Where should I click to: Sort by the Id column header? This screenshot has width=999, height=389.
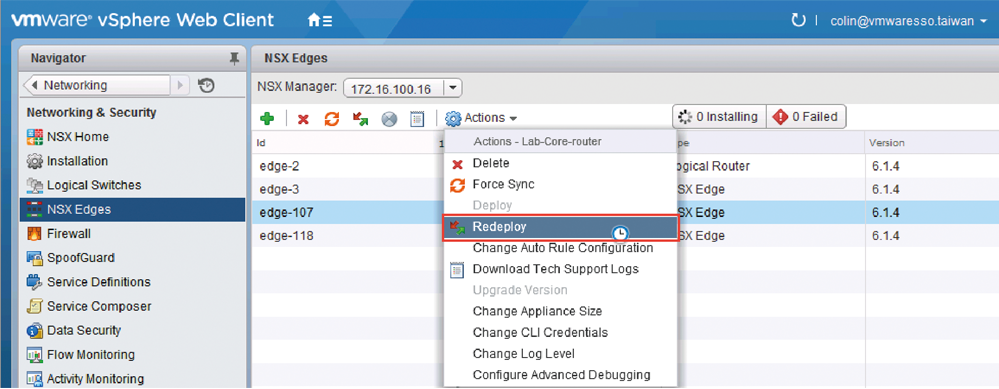(261, 143)
